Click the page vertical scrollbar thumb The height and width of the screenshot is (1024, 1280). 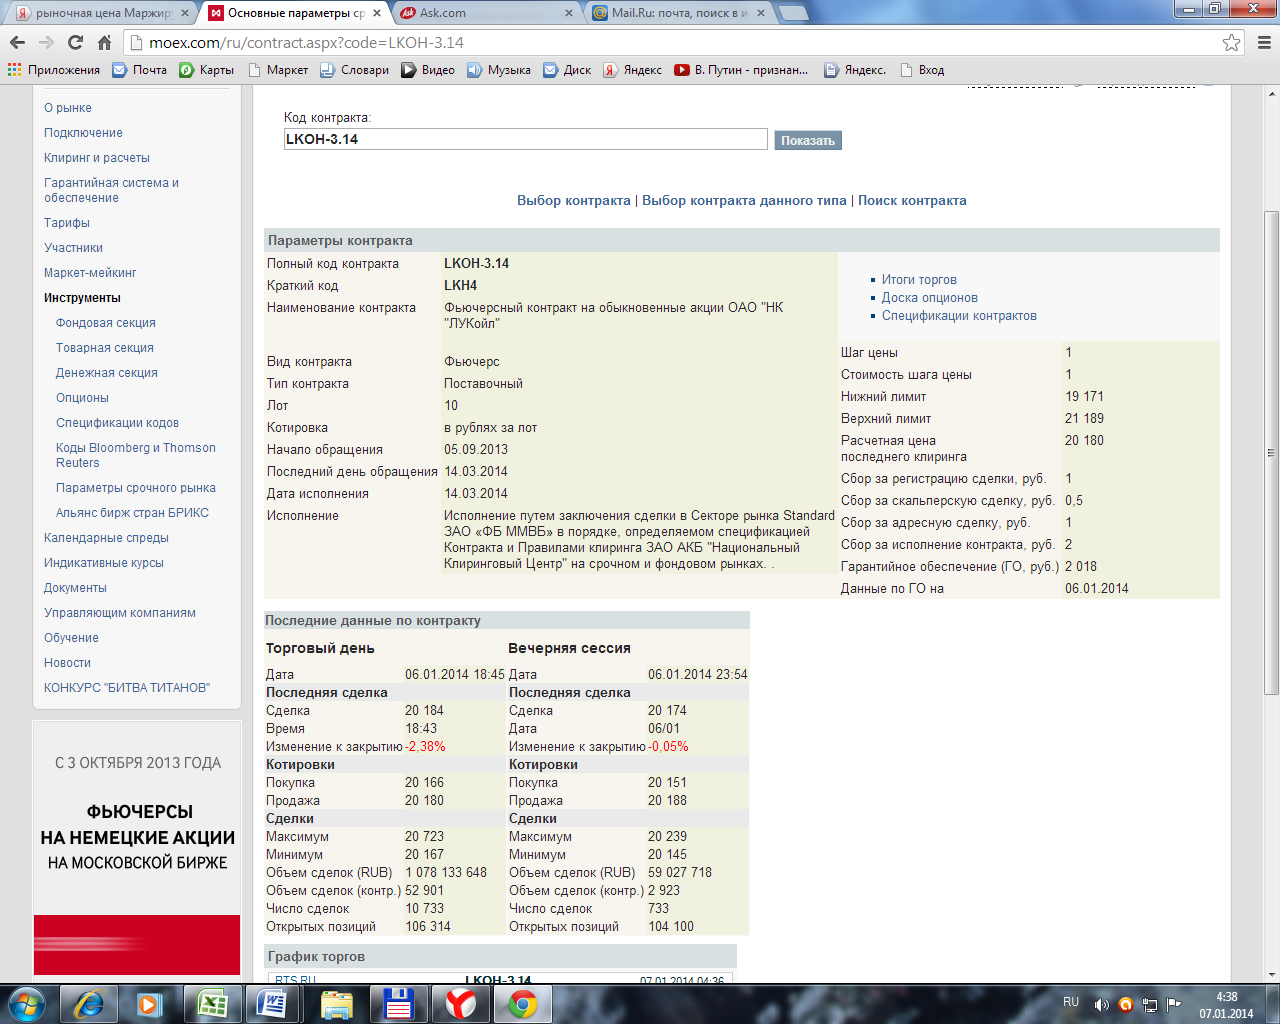tap(1271, 452)
